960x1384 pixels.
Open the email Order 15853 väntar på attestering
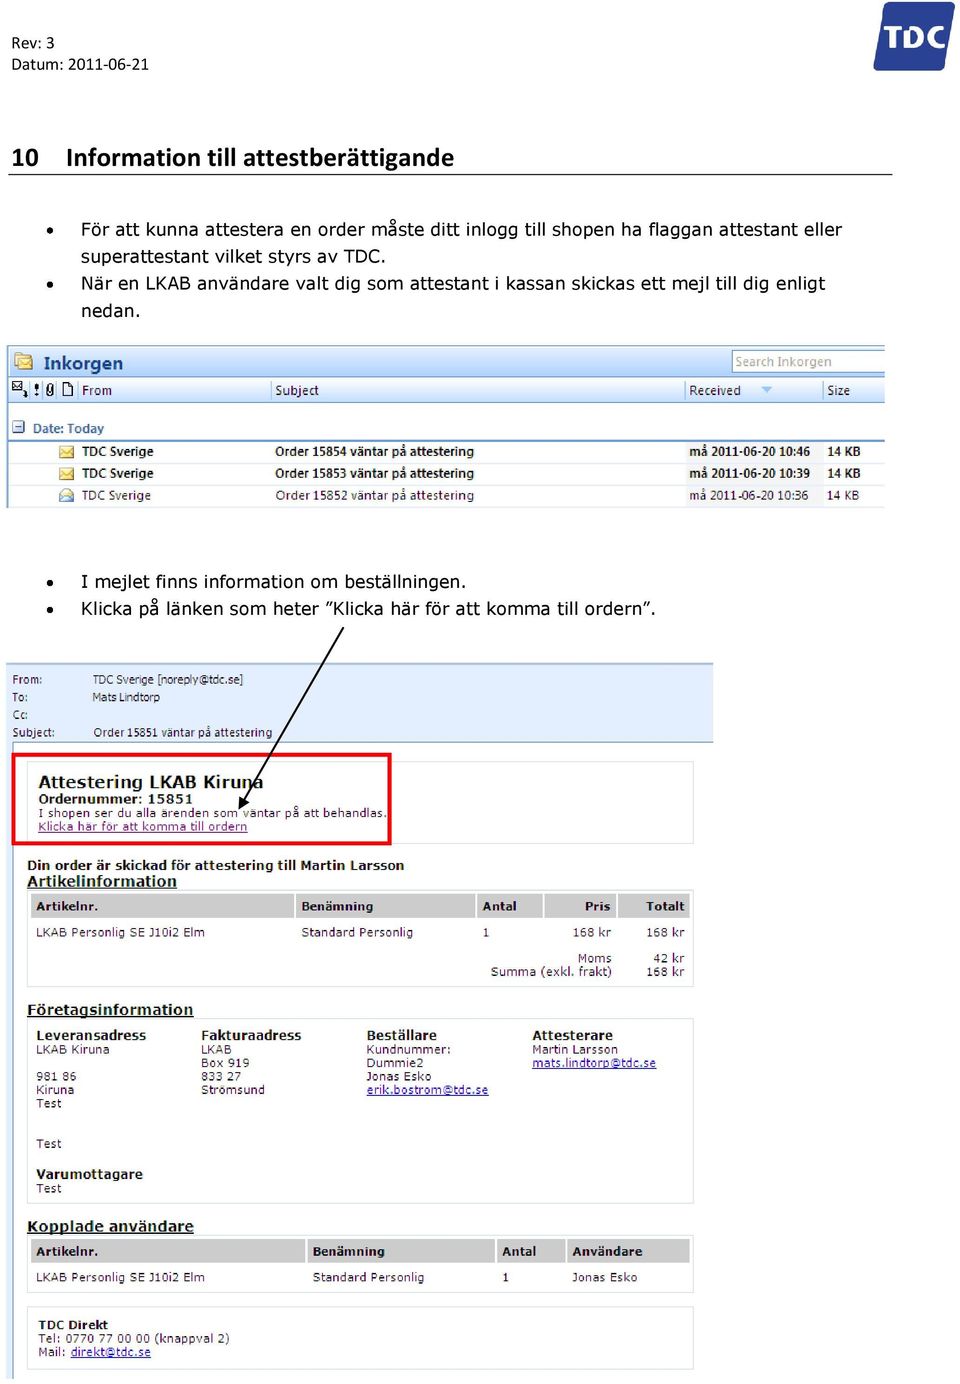(x=375, y=474)
